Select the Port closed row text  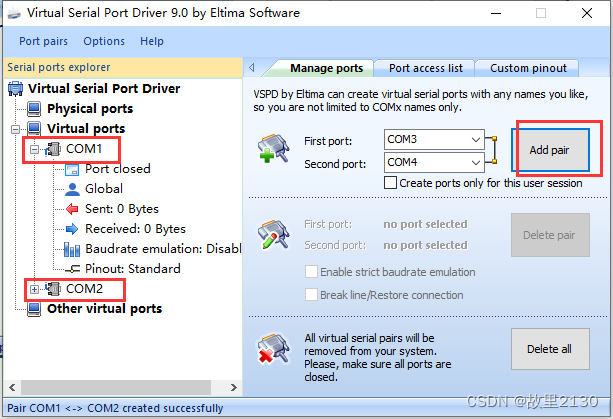118,169
